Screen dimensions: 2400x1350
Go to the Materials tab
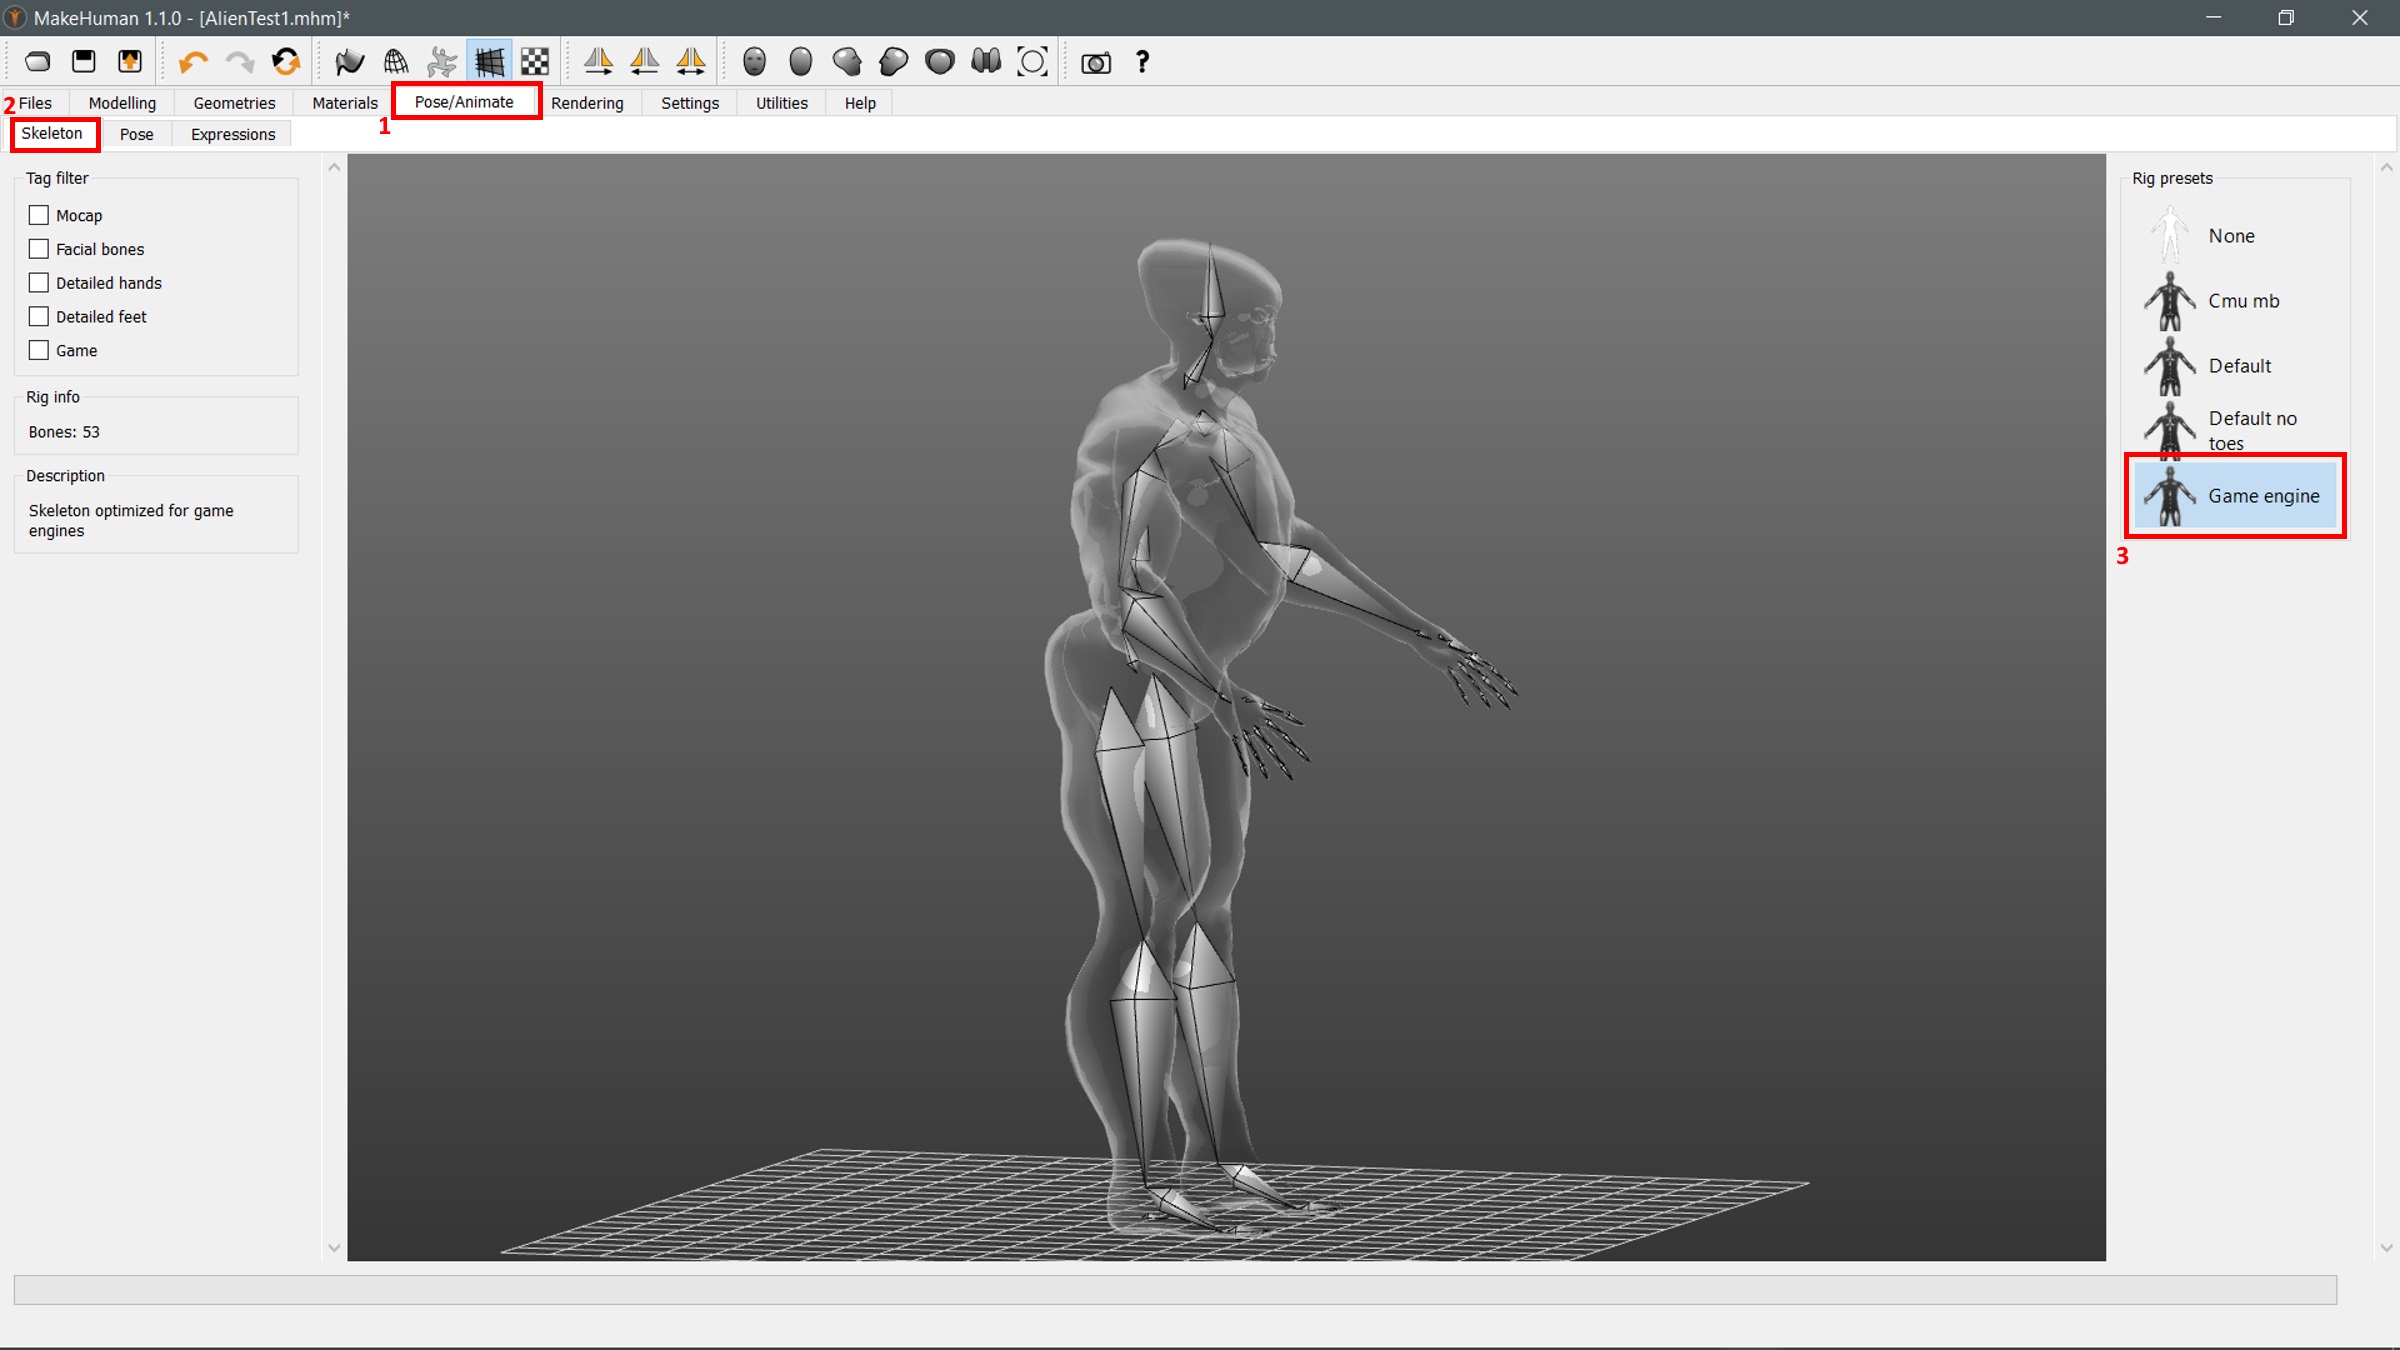pos(345,103)
